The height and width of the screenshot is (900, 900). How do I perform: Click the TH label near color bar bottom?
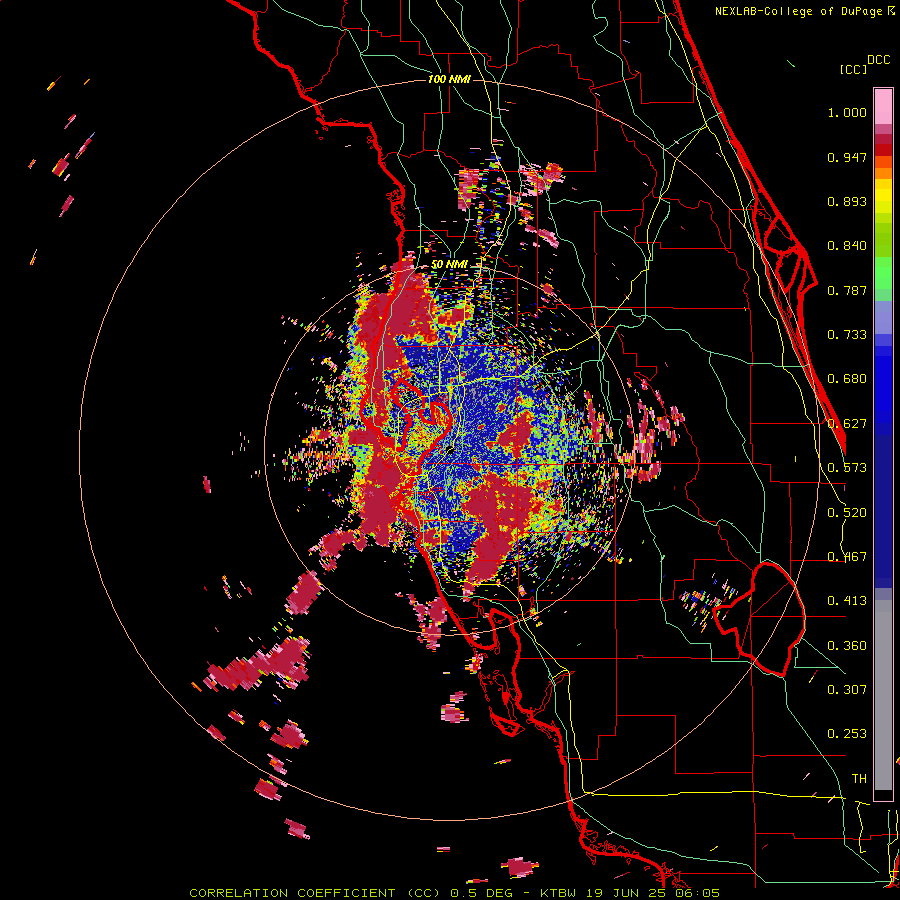859,779
